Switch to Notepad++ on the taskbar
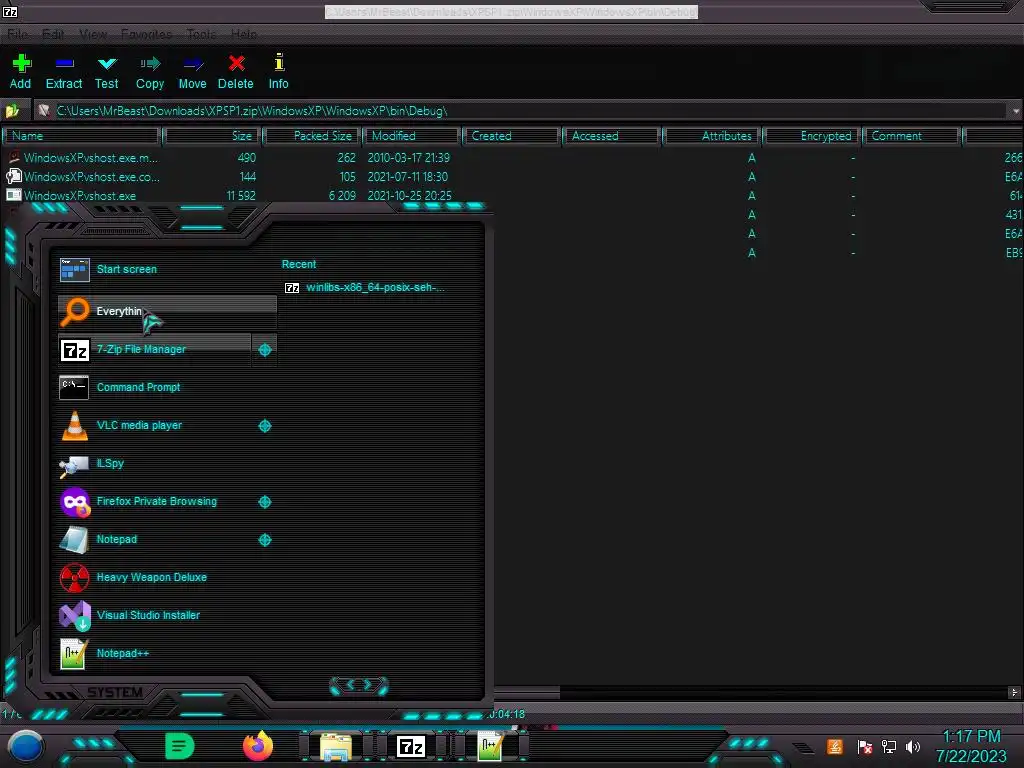 click(x=490, y=746)
